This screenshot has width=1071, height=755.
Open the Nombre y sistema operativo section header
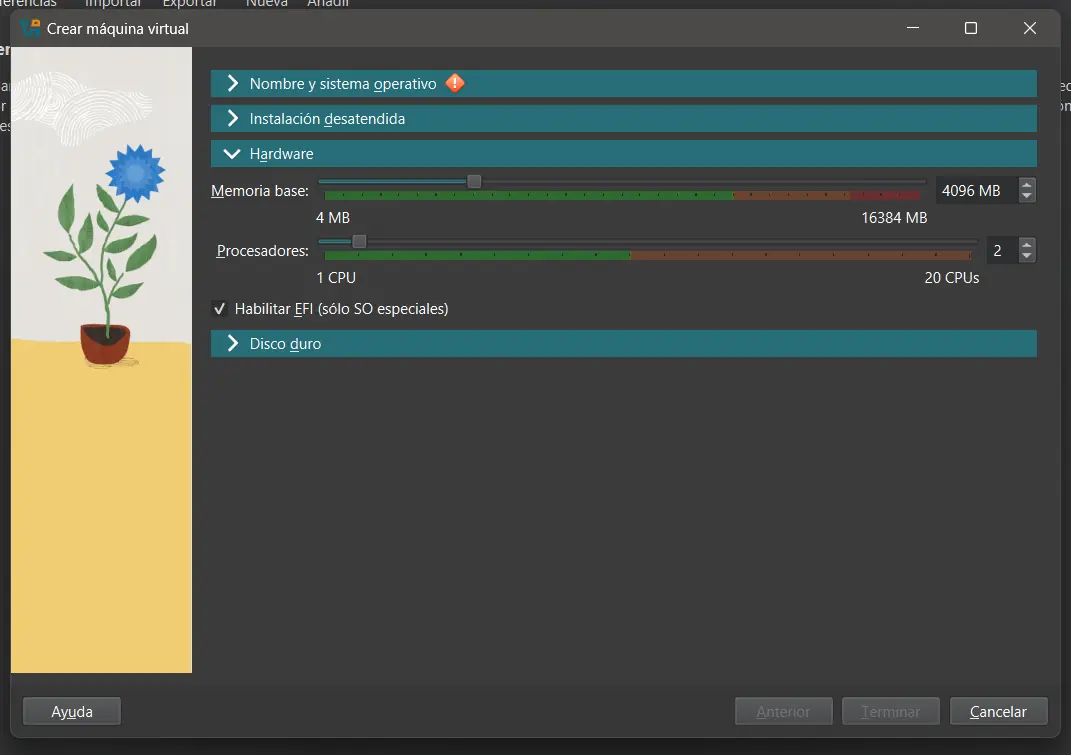[342, 84]
